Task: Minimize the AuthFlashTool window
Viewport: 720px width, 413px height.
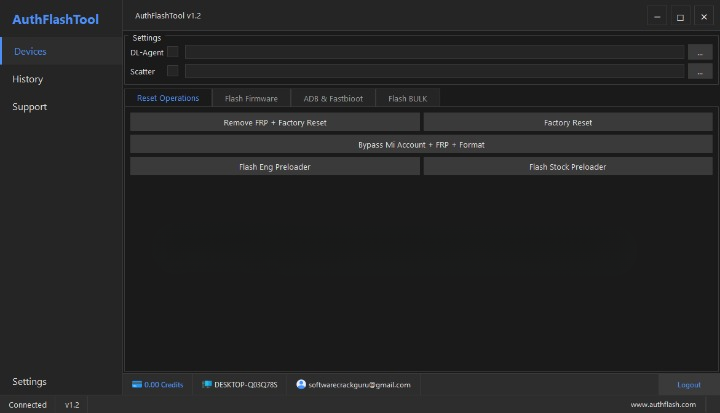Action: [656, 16]
